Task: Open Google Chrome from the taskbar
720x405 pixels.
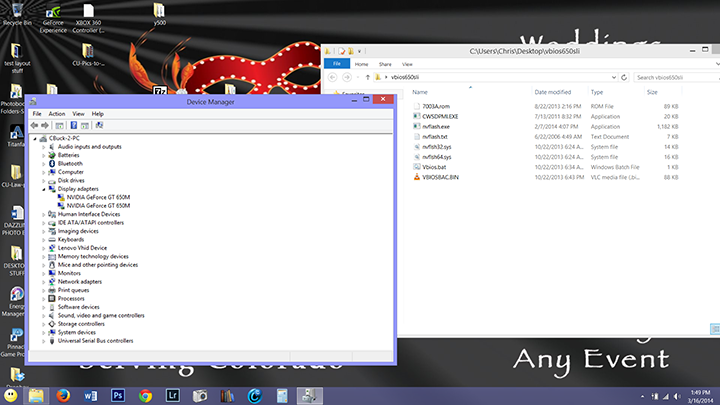Action: click(x=145, y=395)
